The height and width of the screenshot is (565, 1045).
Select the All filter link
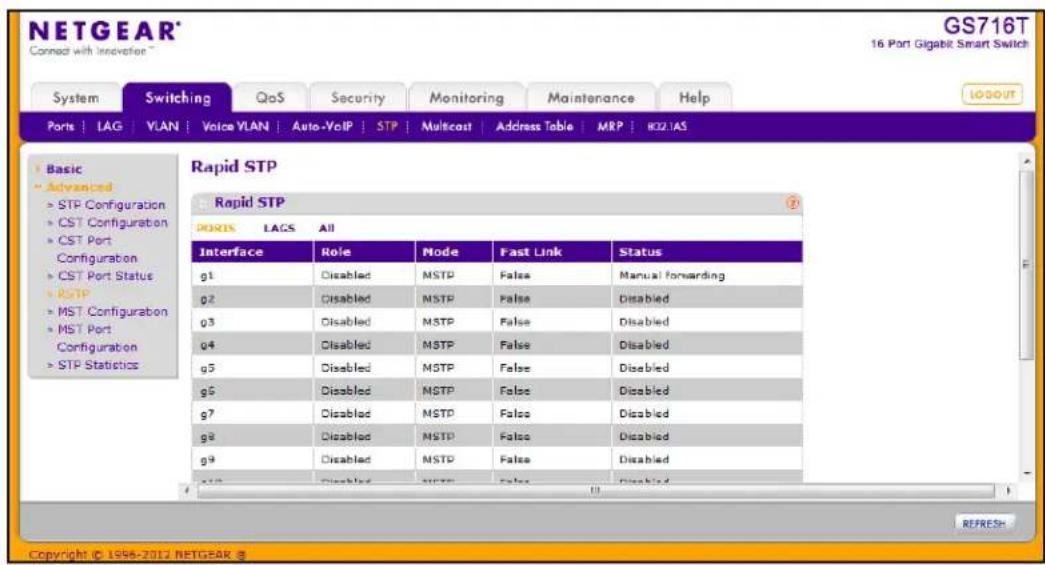(x=327, y=229)
